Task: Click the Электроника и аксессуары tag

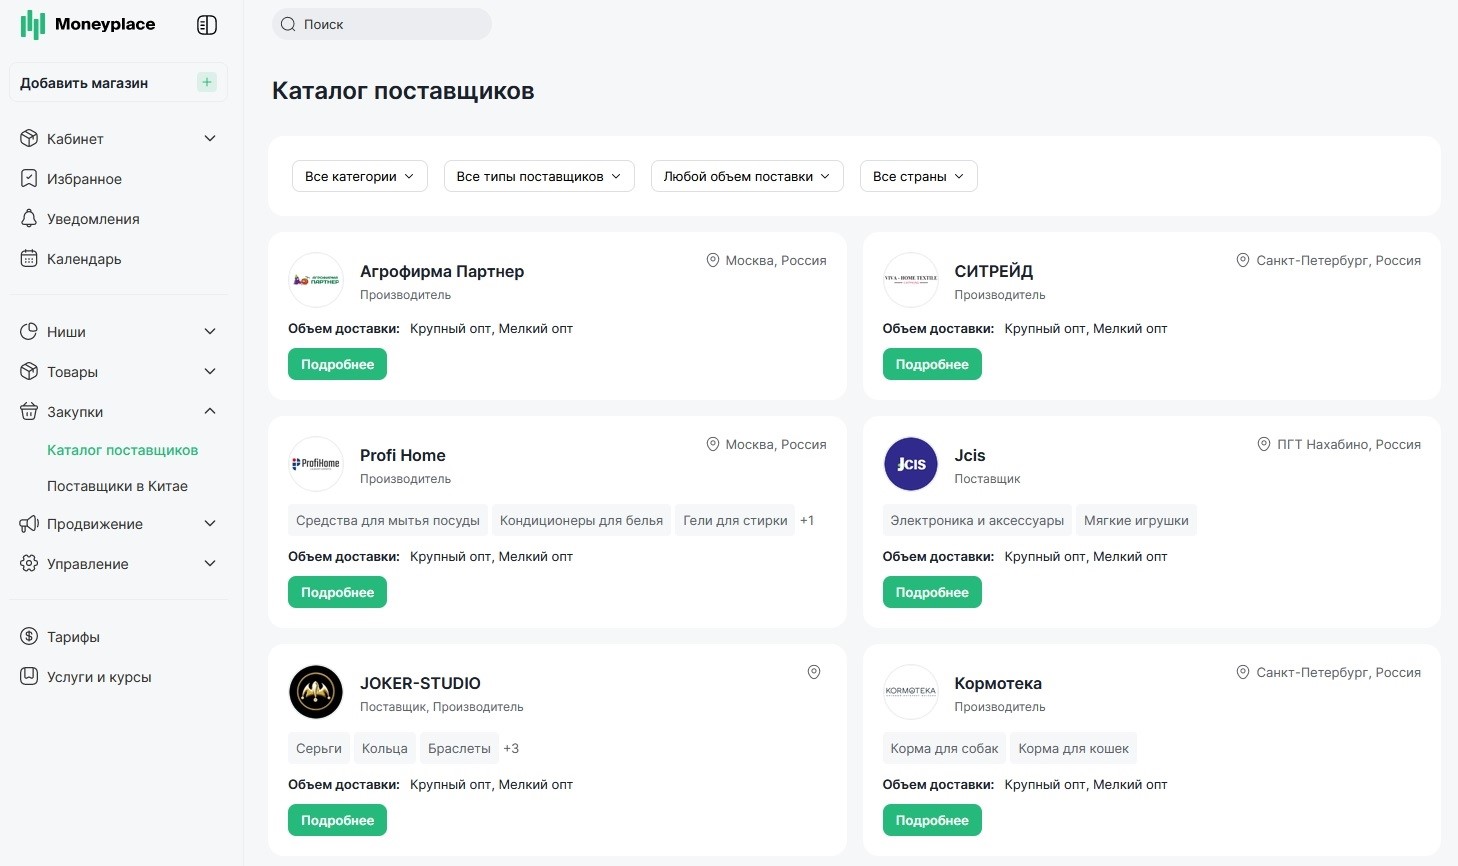Action: (977, 520)
